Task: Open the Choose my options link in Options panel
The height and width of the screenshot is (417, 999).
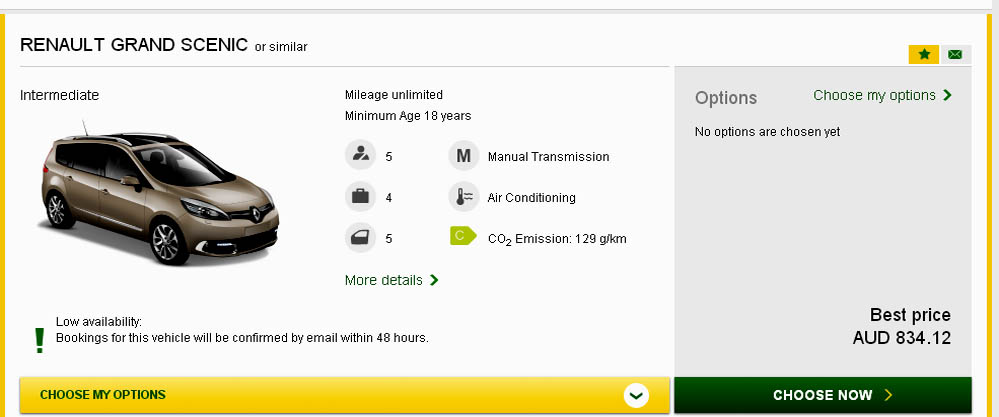Action: click(882, 95)
